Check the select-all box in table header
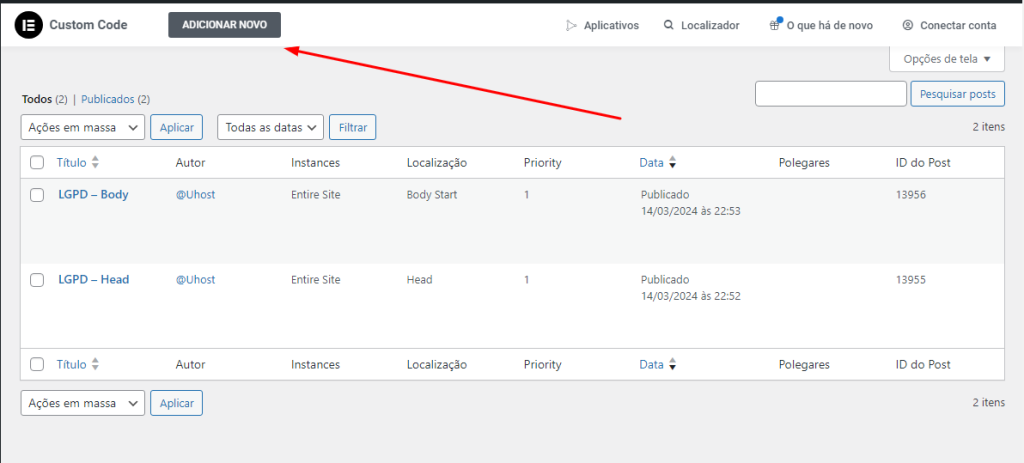The image size is (1024, 463). [x=37, y=163]
